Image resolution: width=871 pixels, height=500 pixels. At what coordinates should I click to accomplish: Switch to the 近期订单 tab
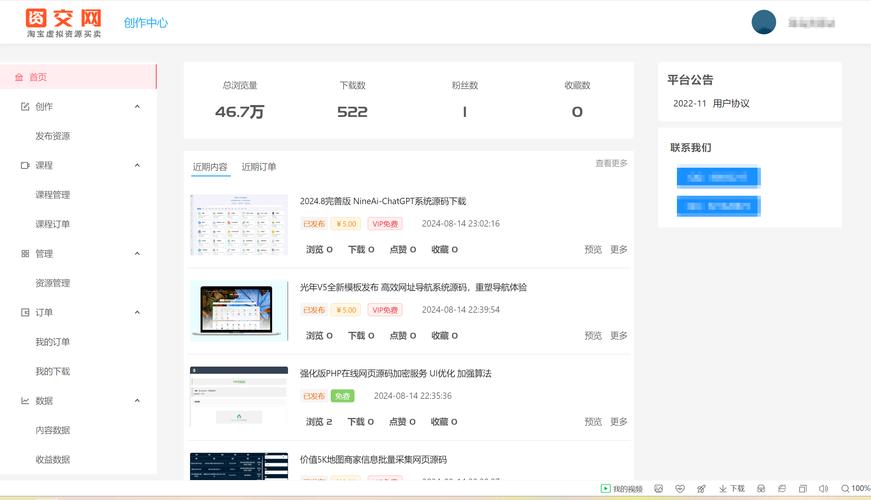pos(259,167)
